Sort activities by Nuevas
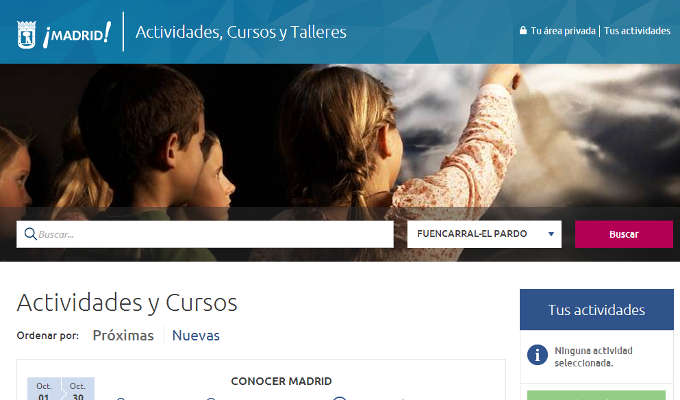The image size is (680, 400). 196,335
